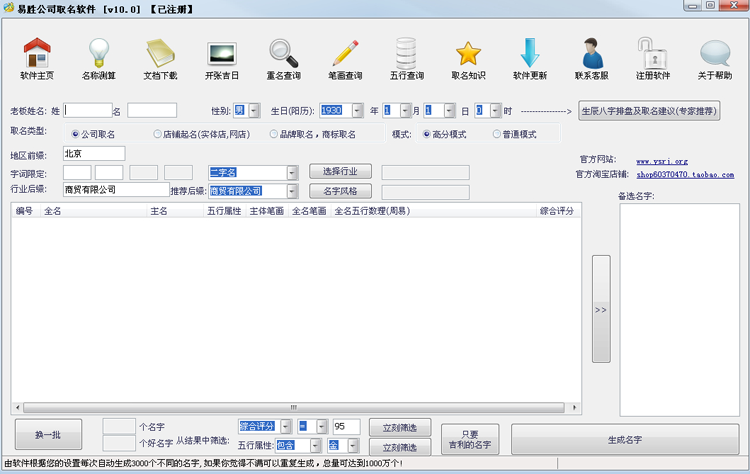
Task: Click the first 字词限定 box
Action: pyautogui.click(x=77, y=173)
